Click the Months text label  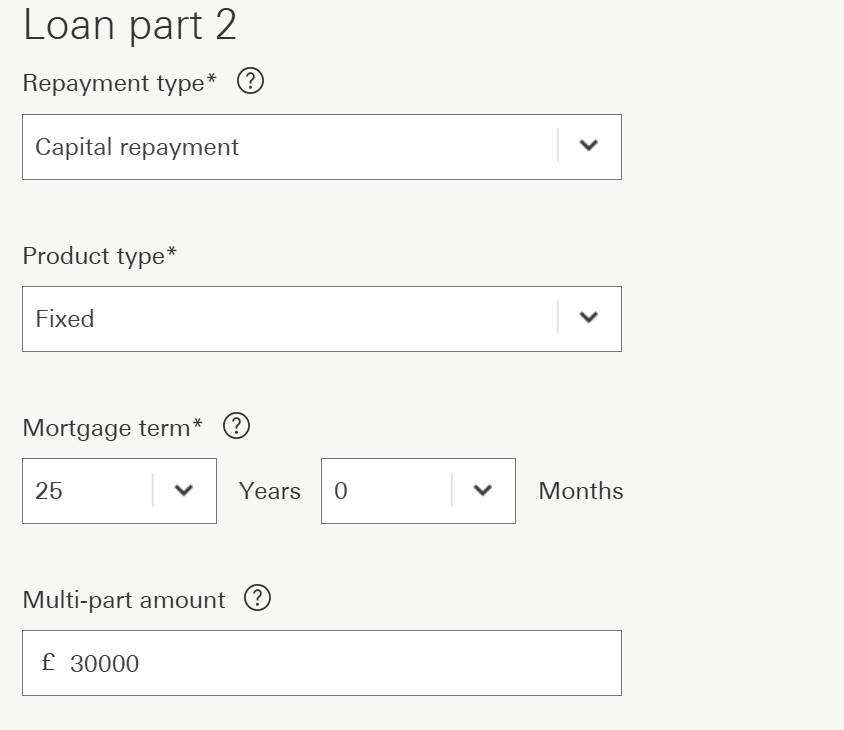[580, 491]
